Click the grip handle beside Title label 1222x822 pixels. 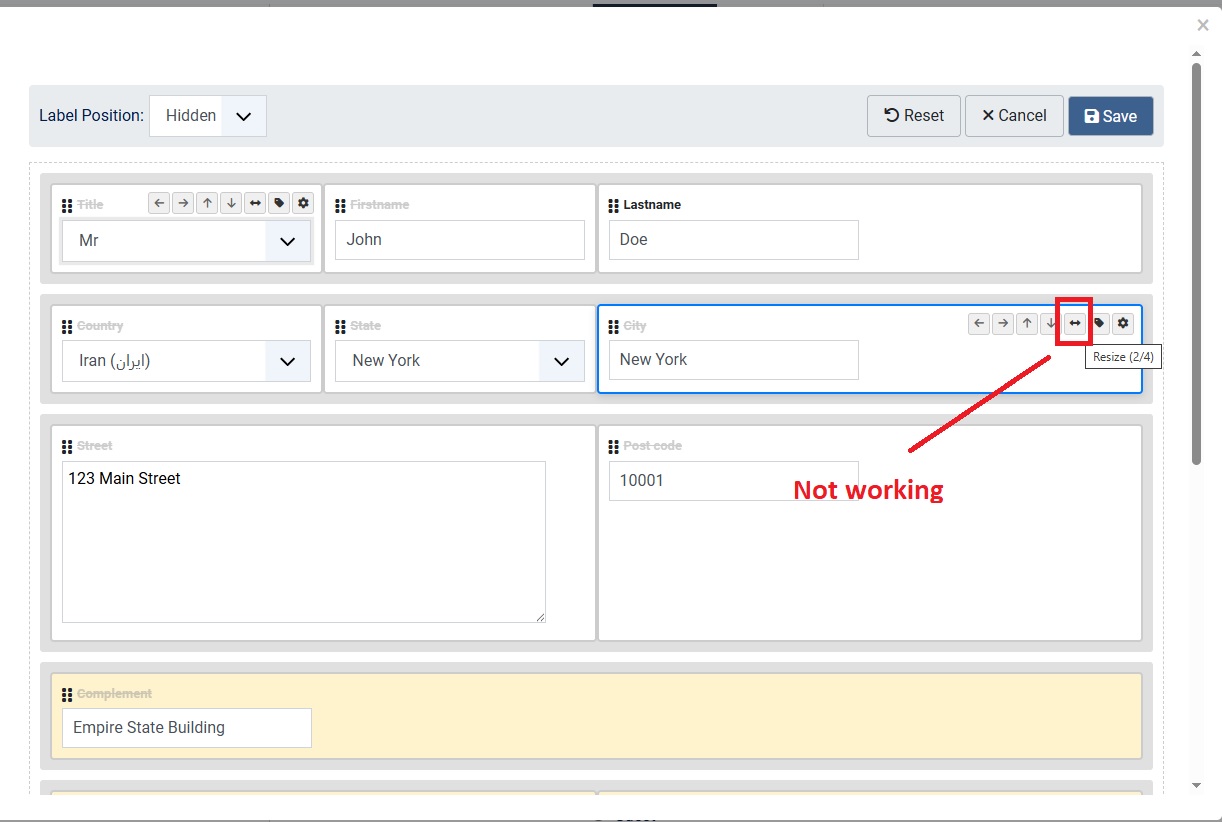coord(67,205)
